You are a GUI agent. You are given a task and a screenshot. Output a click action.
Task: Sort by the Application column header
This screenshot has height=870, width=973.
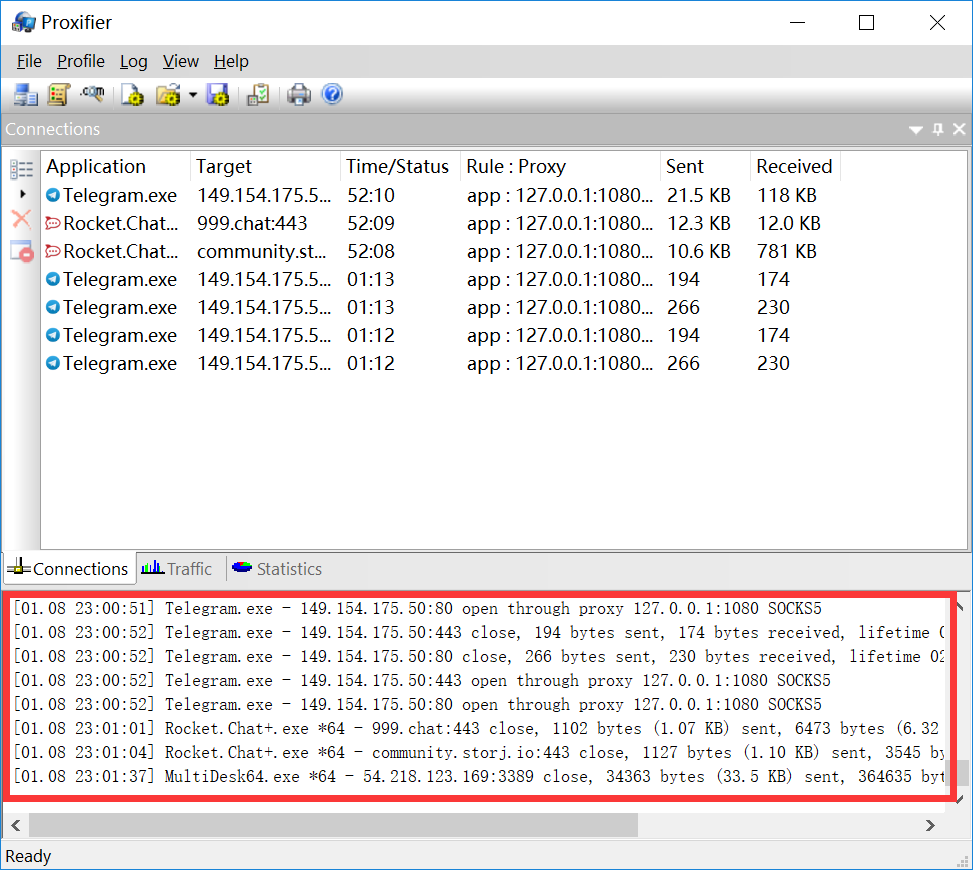116,166
